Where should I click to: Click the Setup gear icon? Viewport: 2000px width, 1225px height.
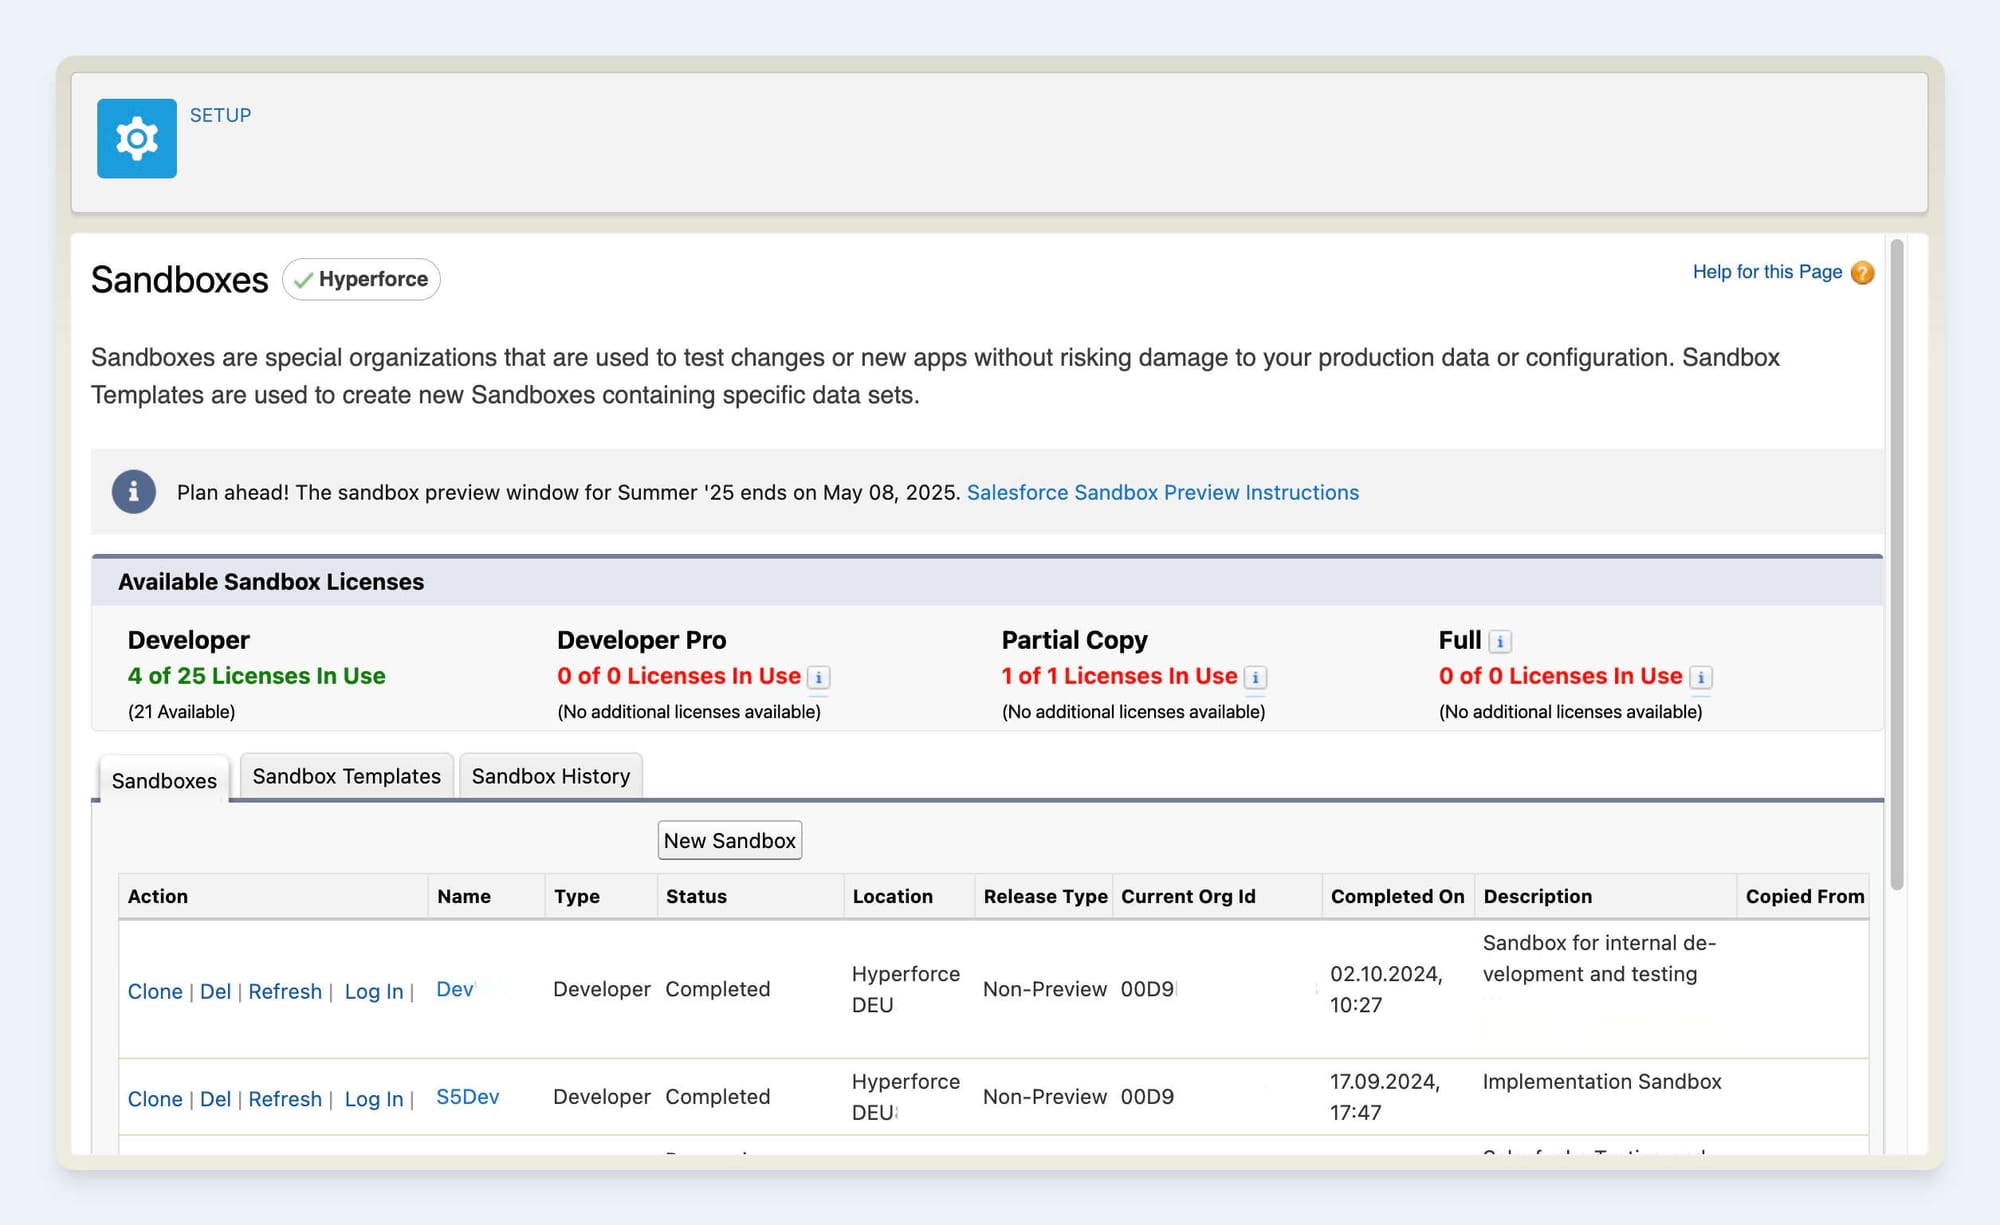(x=137, y=139)
